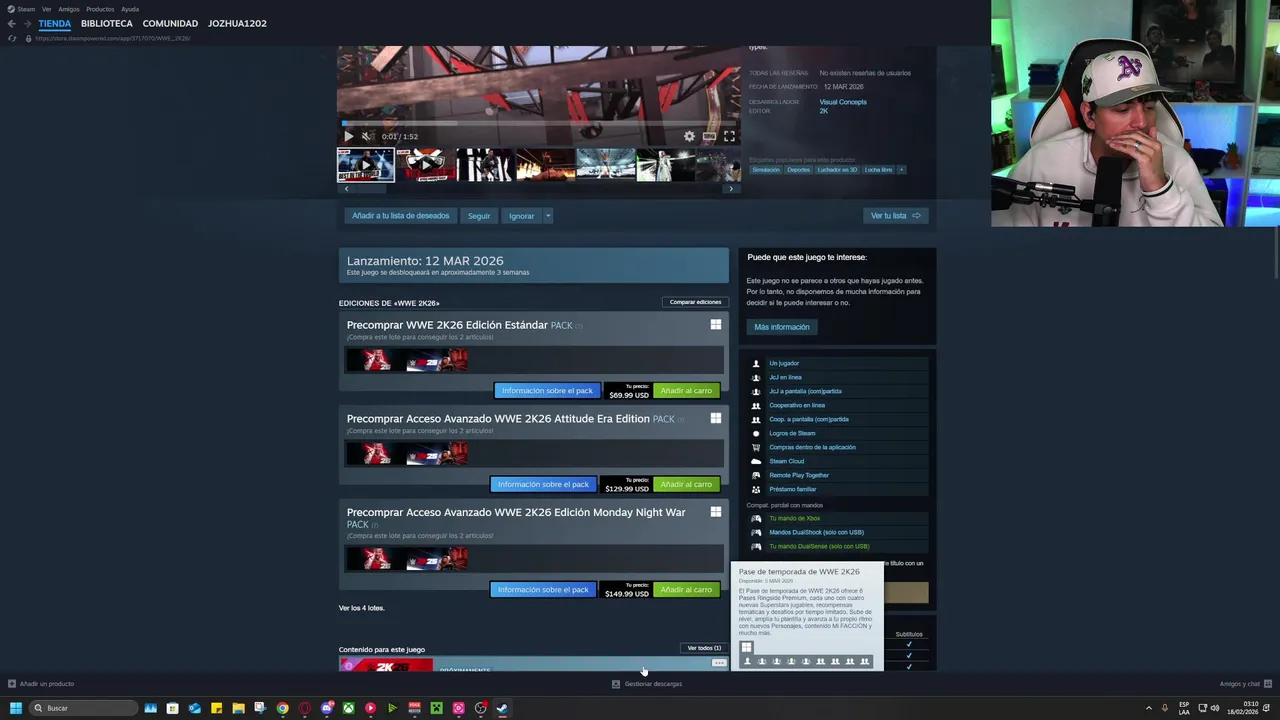Open JOZHUA1202 profile tab

click(x=237, y=24)
